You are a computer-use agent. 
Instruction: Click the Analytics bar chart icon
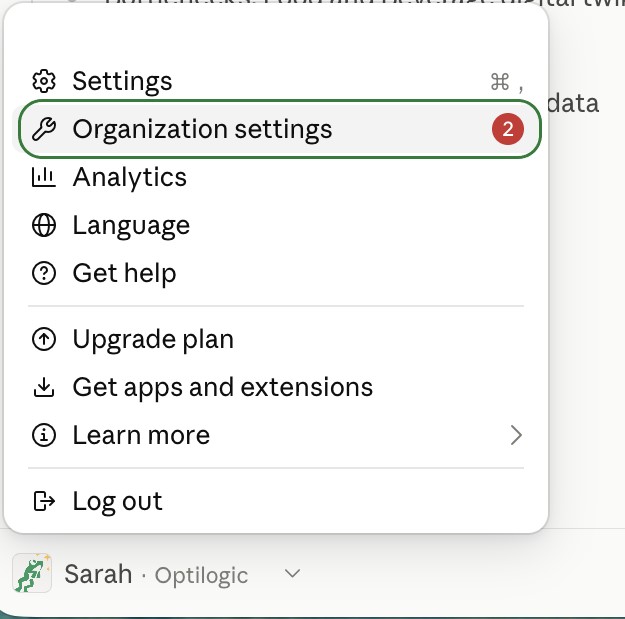coord(44,177)
